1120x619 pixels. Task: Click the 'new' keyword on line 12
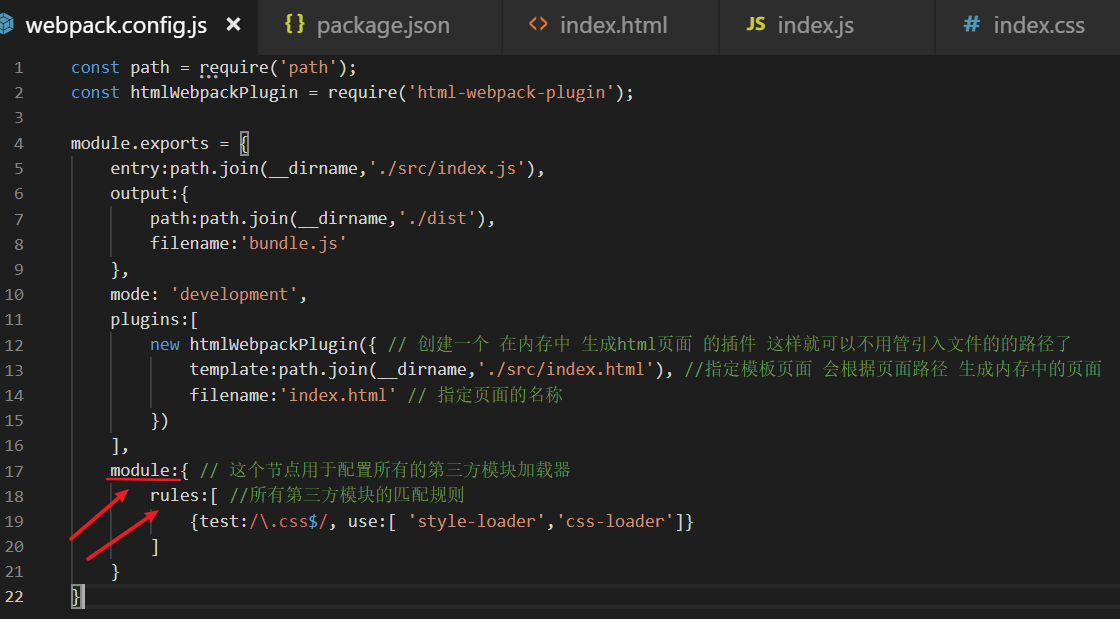coord(165,345)
